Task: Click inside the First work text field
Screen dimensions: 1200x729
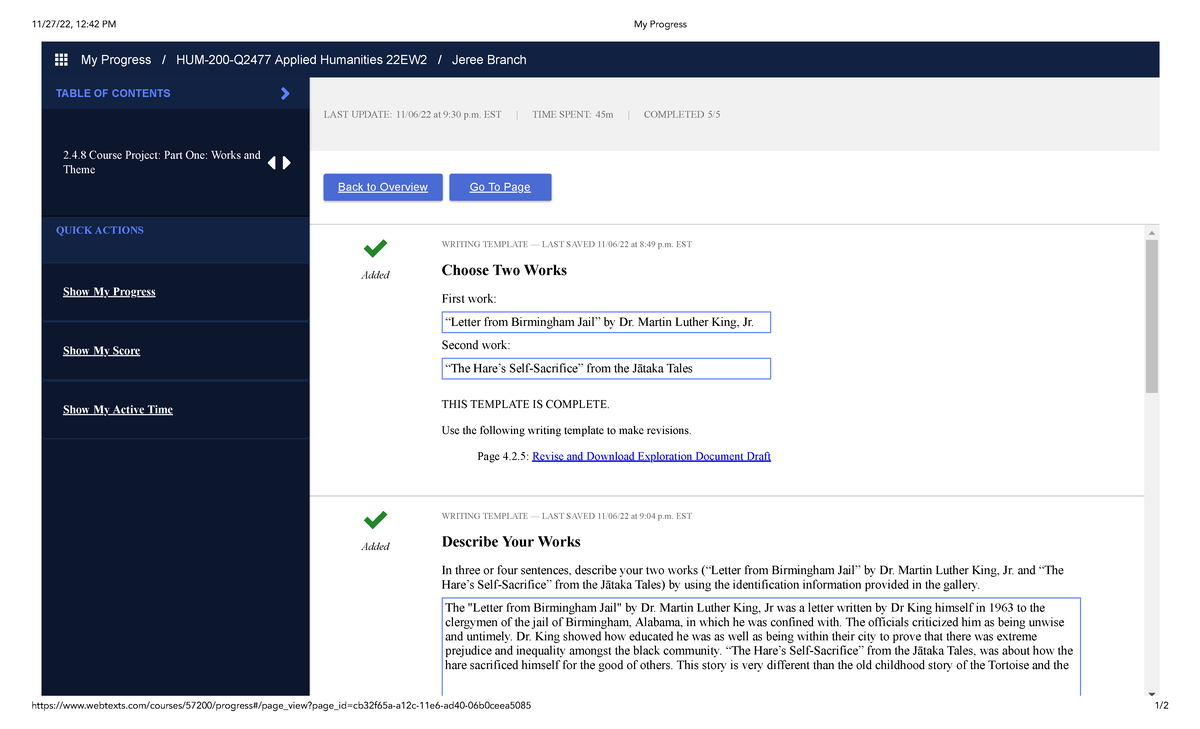Action: point(605,321)
